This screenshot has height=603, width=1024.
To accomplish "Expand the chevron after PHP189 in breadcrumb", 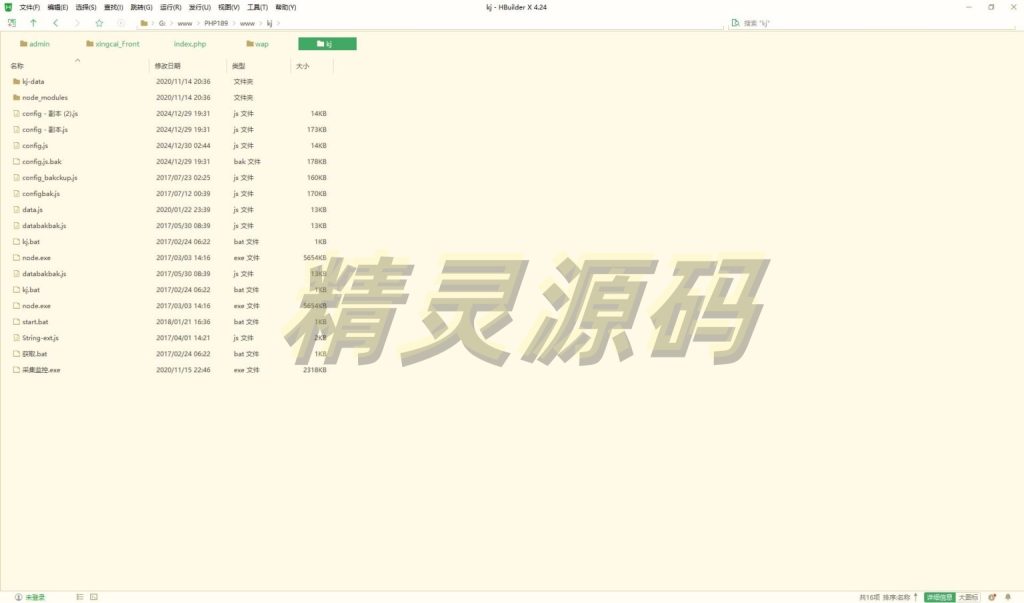I will pyautogui.click(x=234, y=23).
